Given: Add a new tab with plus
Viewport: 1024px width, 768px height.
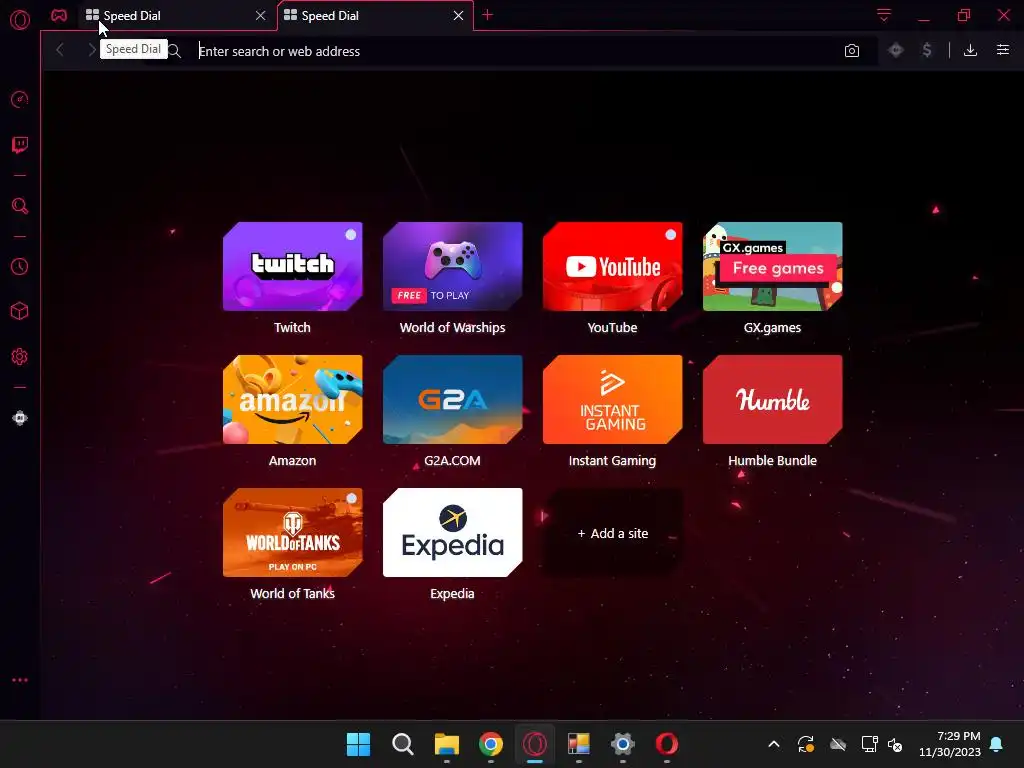Looking at the screenshot, I should [x=487, y=15].
